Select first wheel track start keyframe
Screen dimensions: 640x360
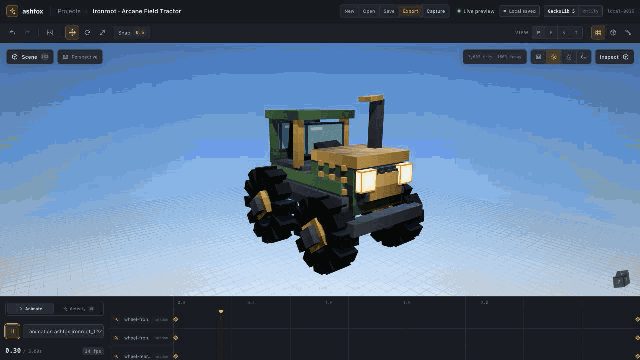176,319
